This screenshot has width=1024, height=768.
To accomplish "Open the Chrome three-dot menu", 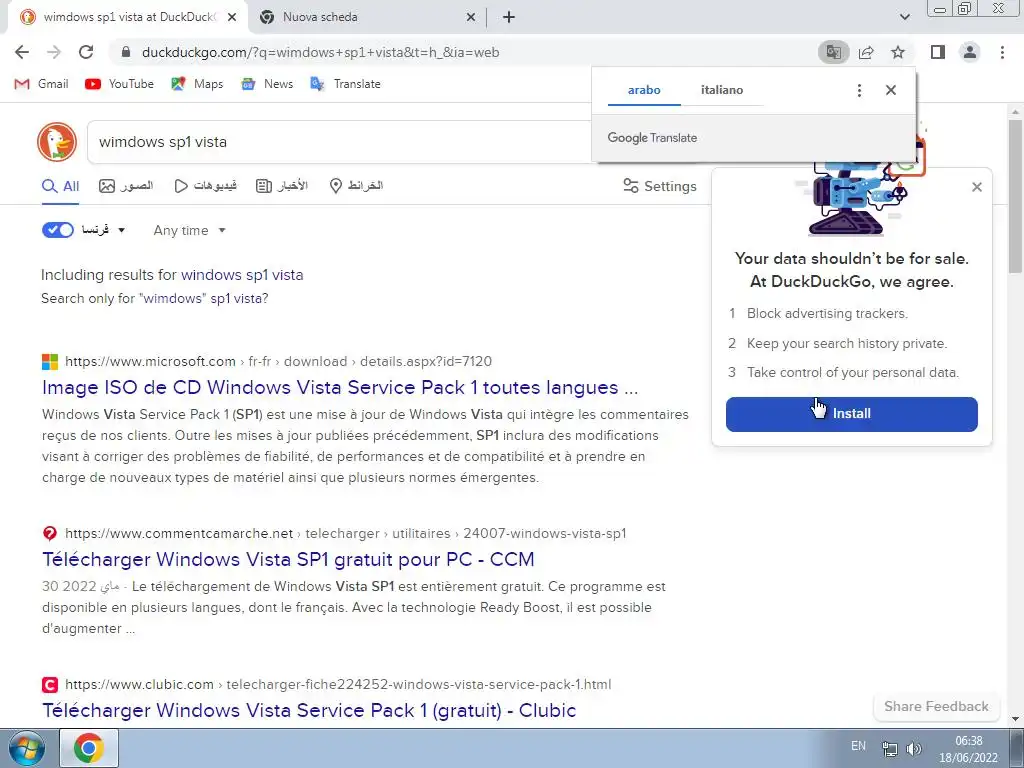I will pyautogui.click(x=1002, y=52).
